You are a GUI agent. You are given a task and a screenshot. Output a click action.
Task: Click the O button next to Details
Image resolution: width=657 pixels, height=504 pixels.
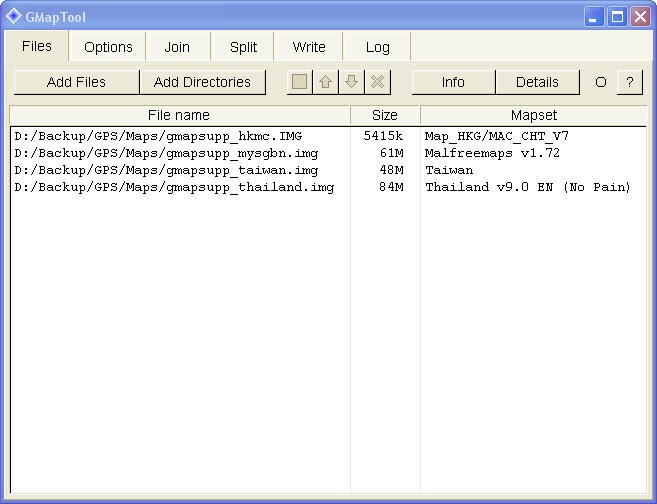pos(600,82)
